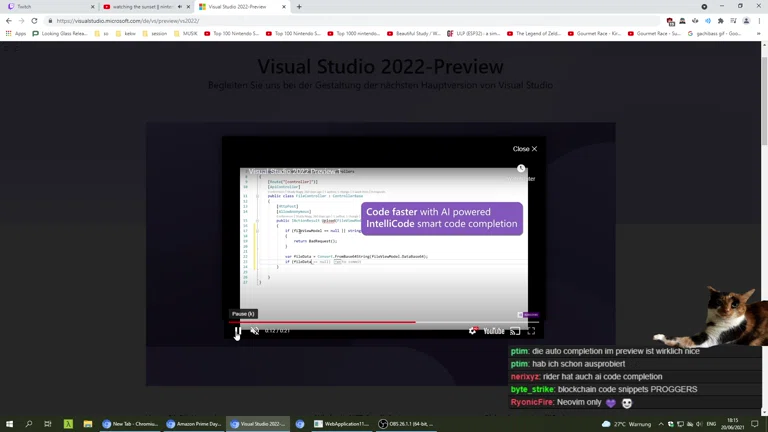This screenshot has width=768, height=432.
Task: Change the ENG input language
Action: pos(712,424)
